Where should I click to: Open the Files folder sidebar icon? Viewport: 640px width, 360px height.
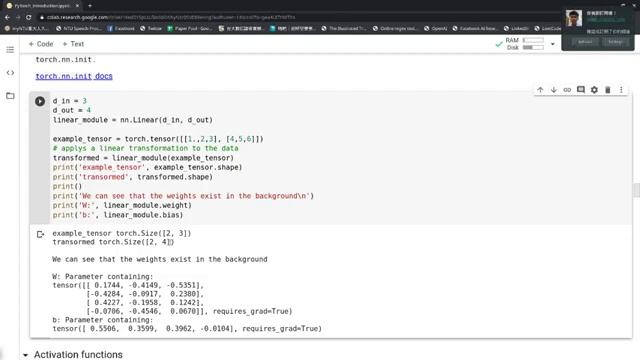pyautogui.click(x=10, y=96)
